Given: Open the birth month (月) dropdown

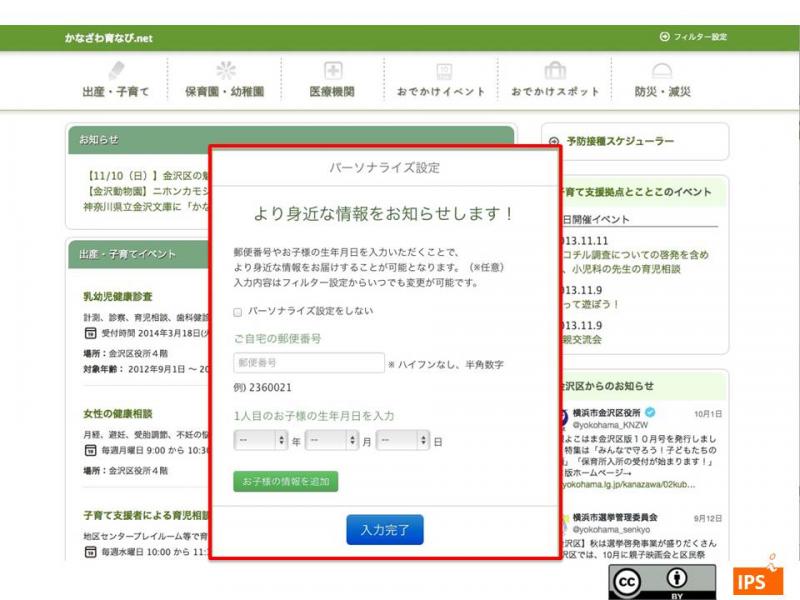Looking at the screenshot, I should click(331, 440).
